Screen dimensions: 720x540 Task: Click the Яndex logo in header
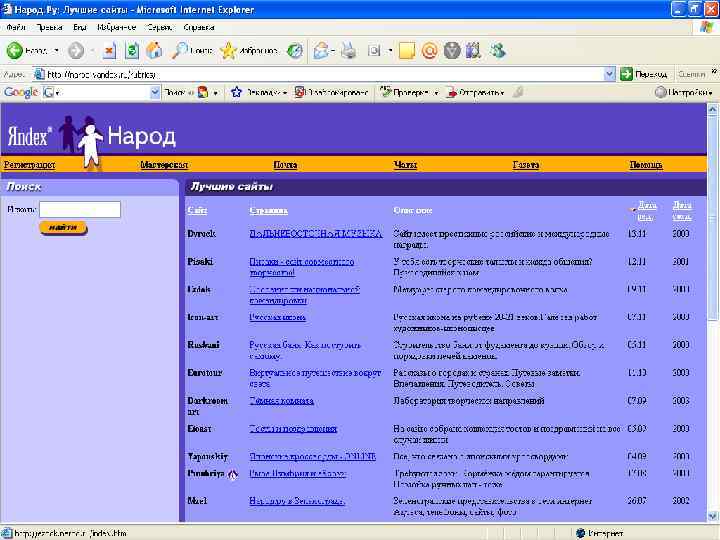(x=30, y=137)
